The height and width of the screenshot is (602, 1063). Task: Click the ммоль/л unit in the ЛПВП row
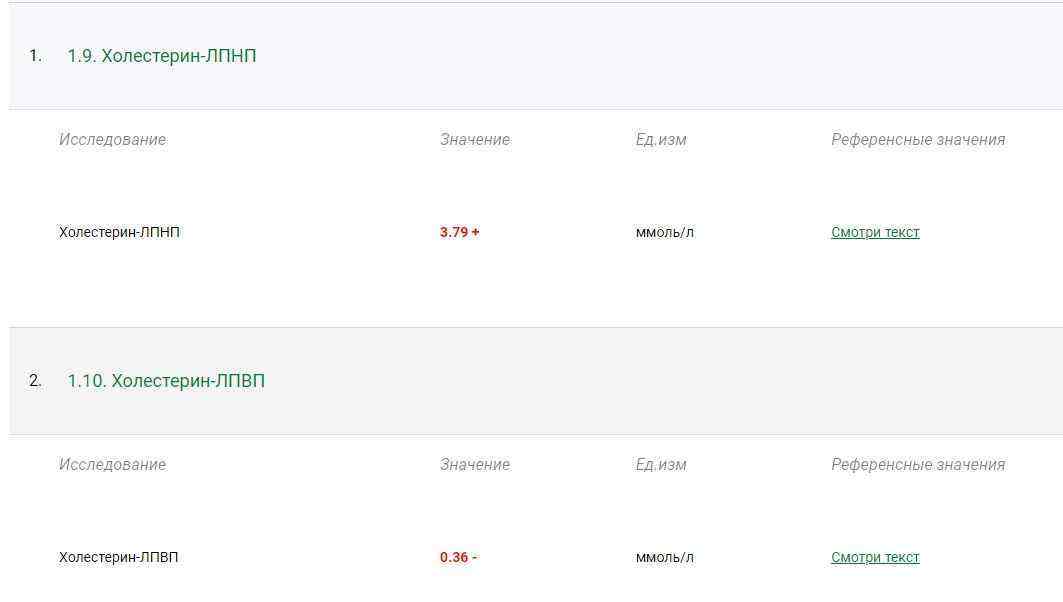click(665, 557)
